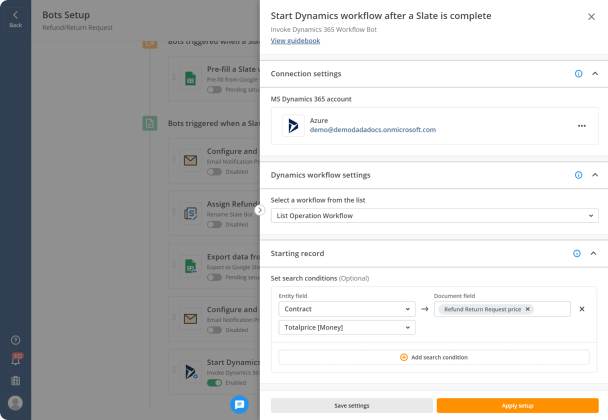Toggle the Assign Refund bot switch
Viewport: 608px width, 420px height.
tap(214, 225)
